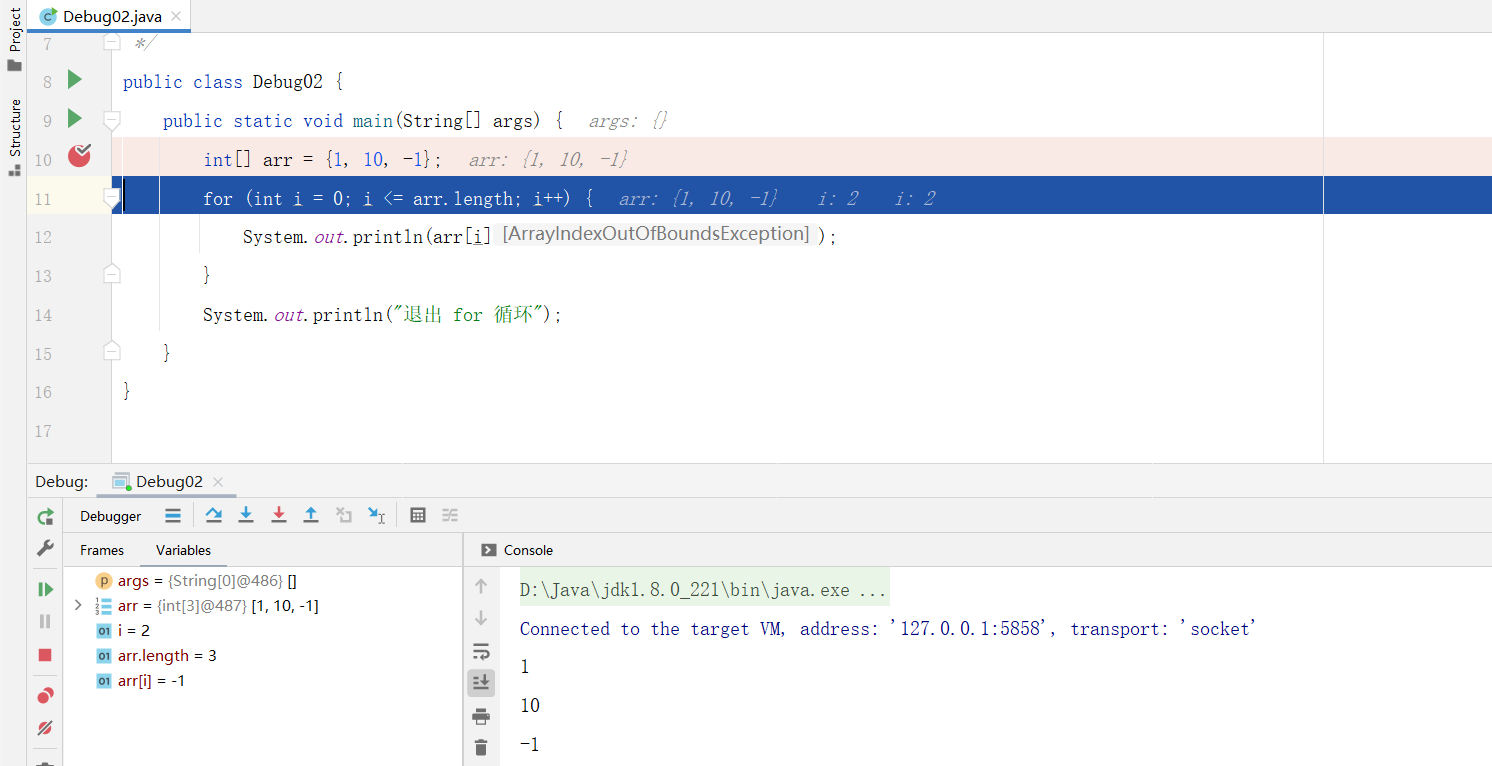Jump up the console stack trace

point(481,586)
